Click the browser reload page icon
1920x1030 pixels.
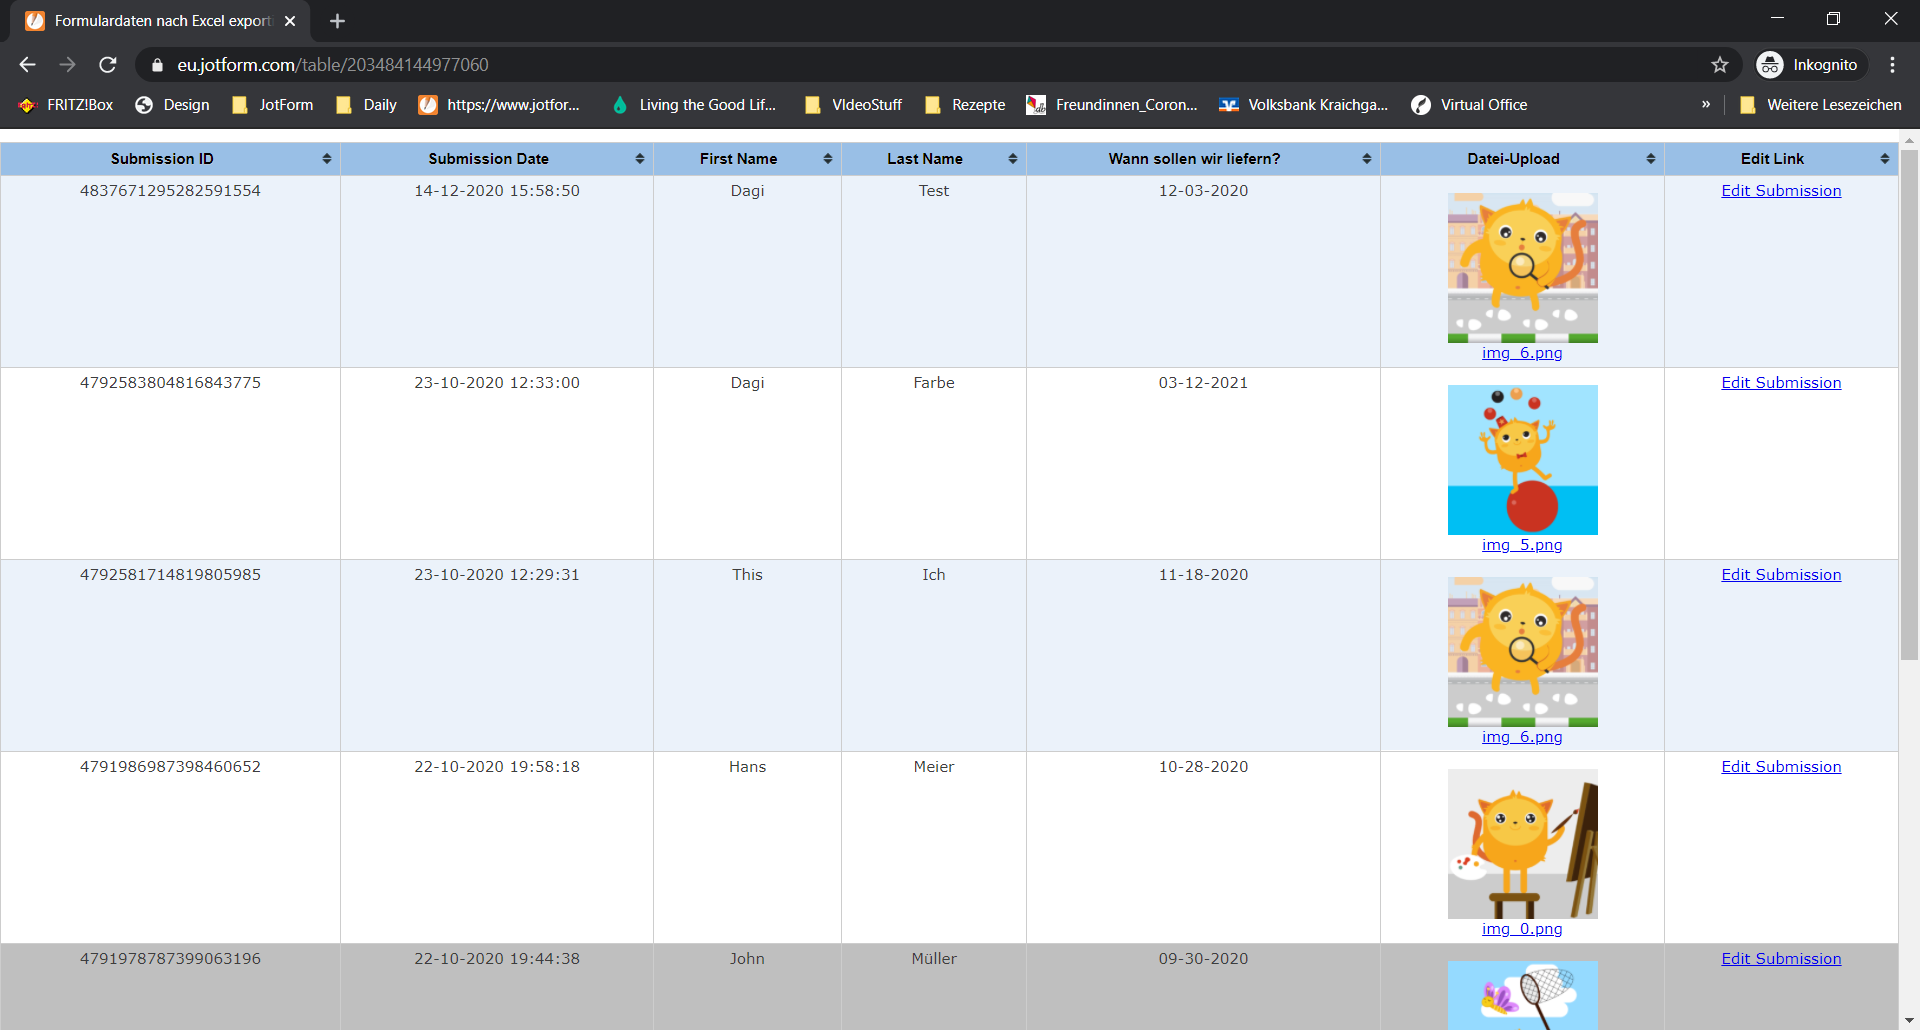(108, 65)
